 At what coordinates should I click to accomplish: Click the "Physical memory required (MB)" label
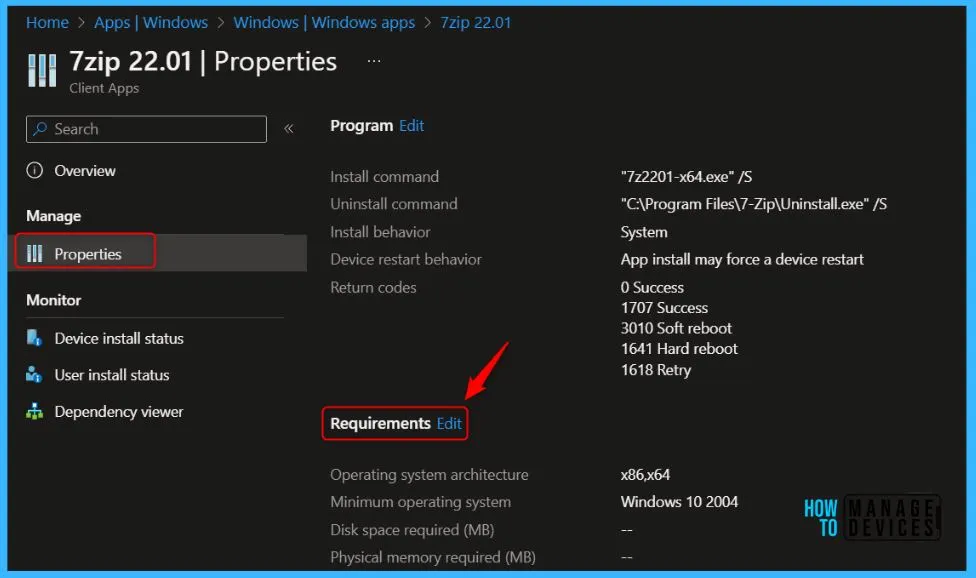[433, 557]
